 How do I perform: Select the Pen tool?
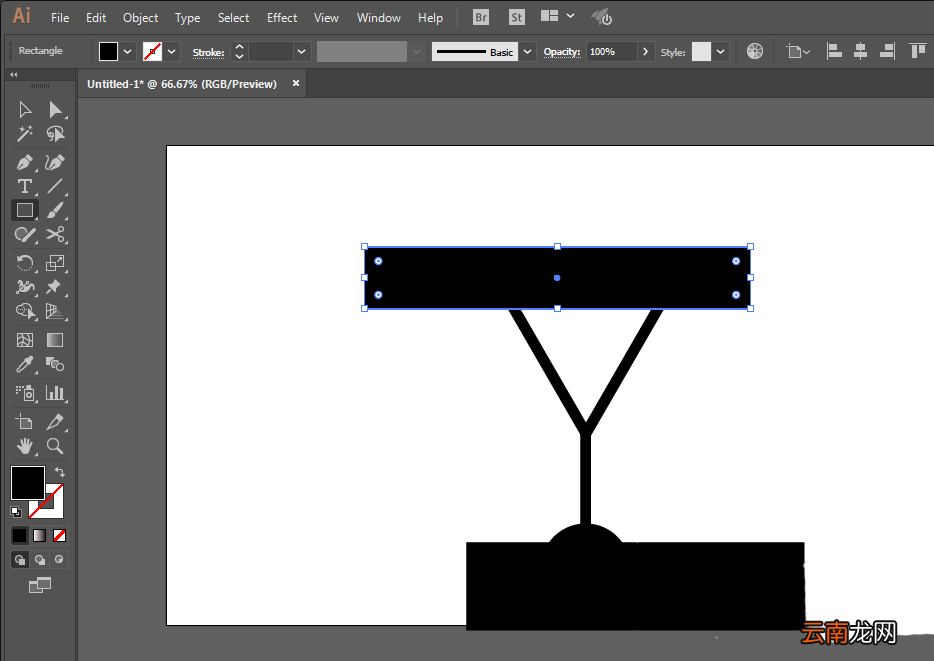point(25,162)
